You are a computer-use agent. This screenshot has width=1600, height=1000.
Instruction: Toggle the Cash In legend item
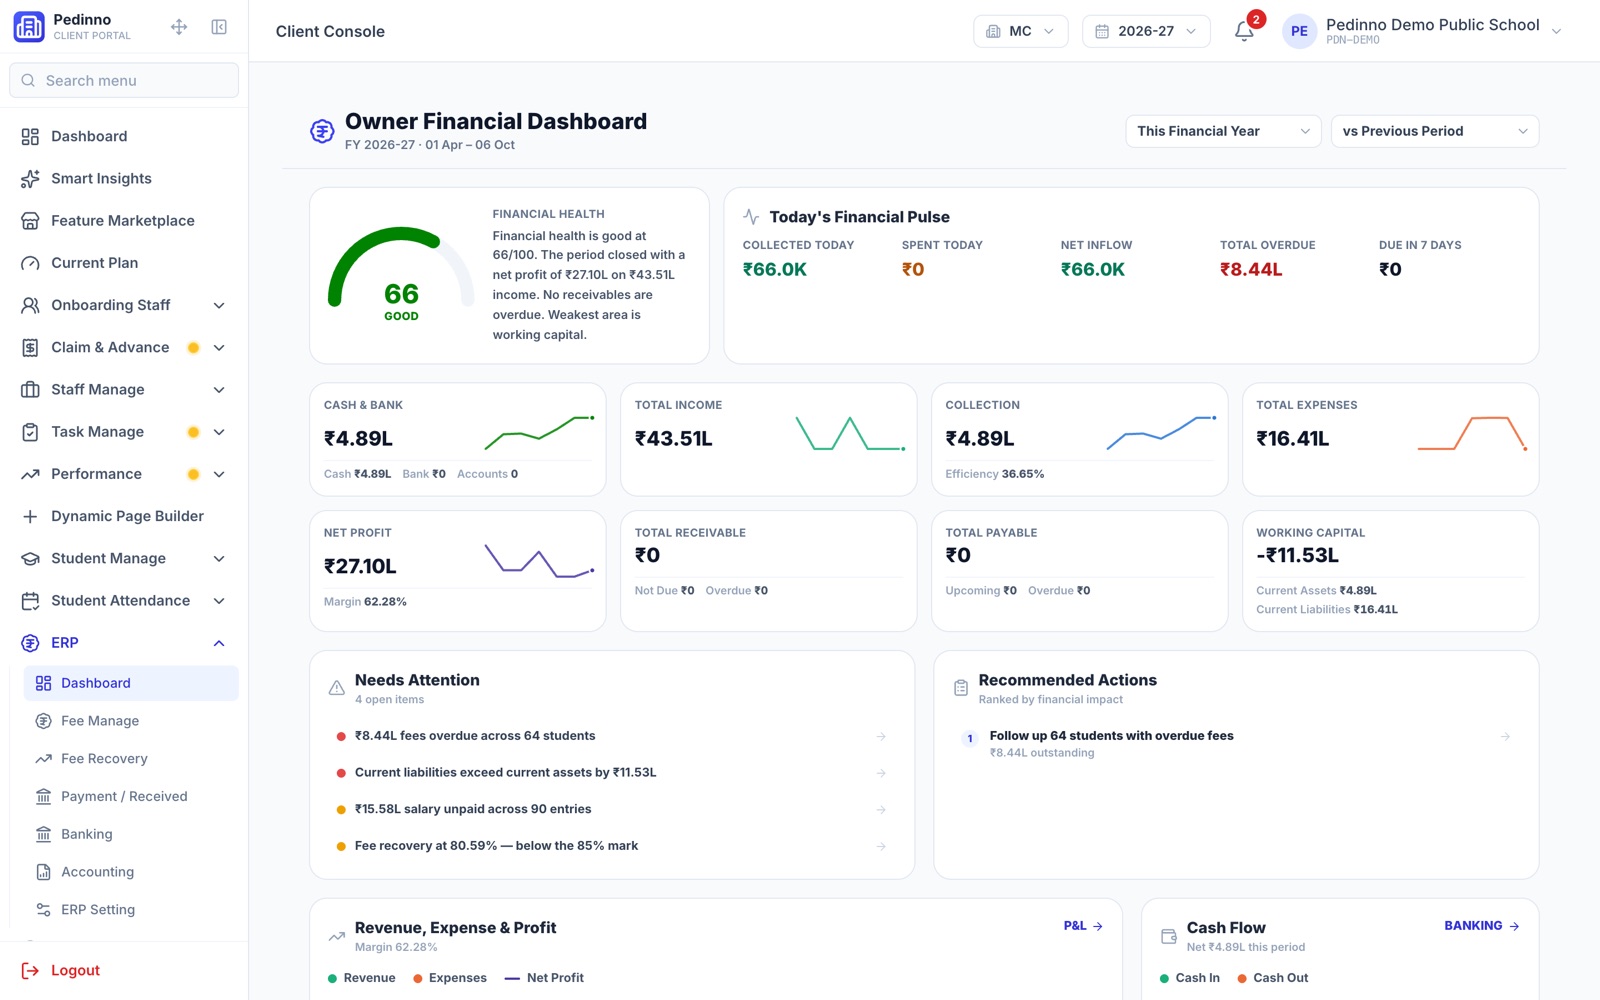point(1190,978)
